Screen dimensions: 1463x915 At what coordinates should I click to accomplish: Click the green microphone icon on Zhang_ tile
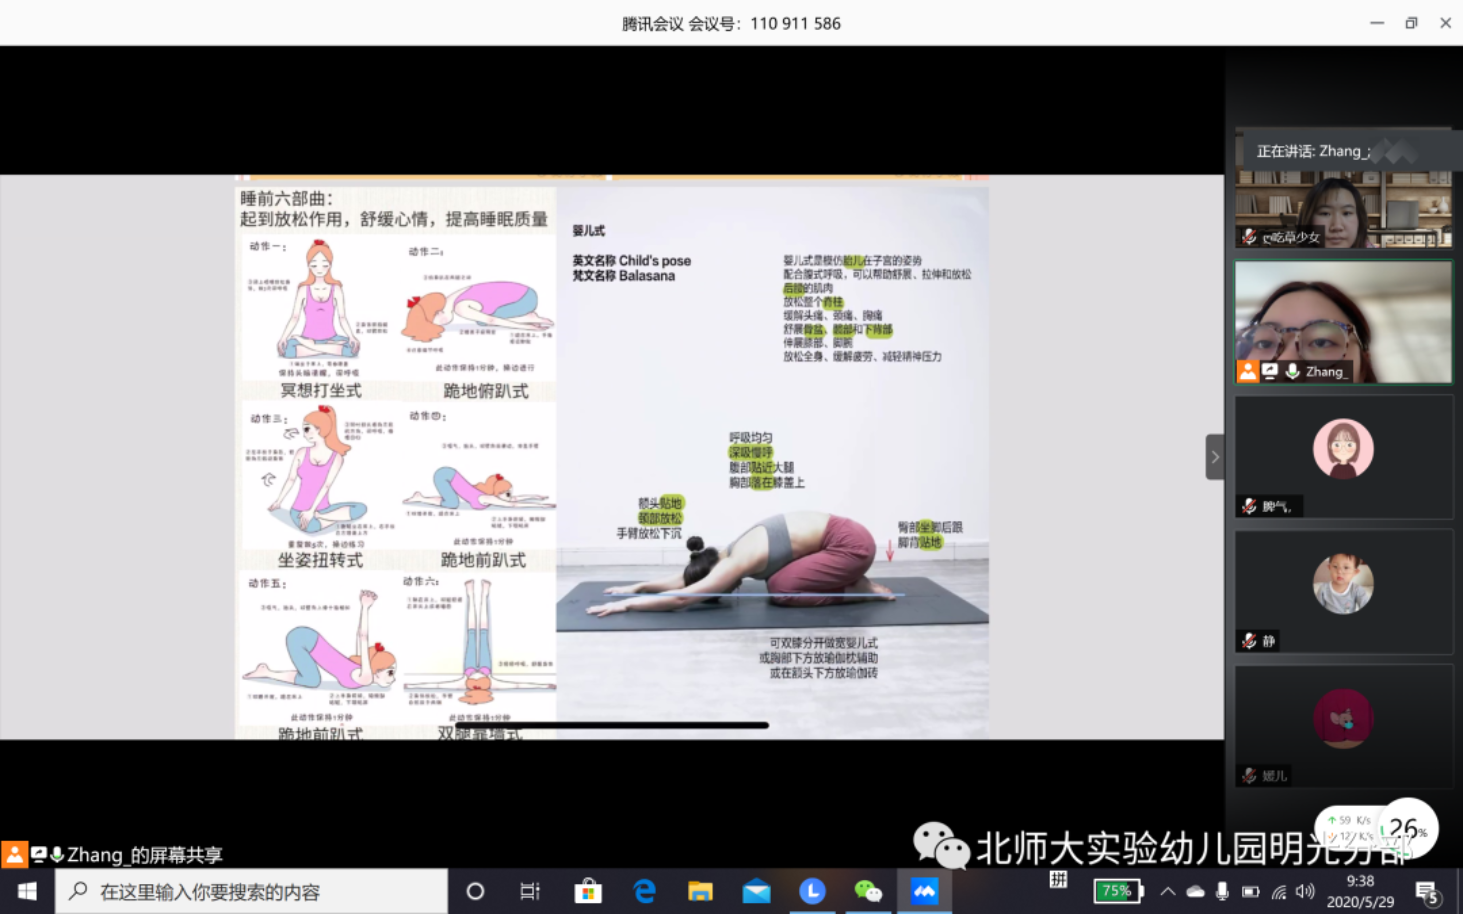tap(1293, 371)
